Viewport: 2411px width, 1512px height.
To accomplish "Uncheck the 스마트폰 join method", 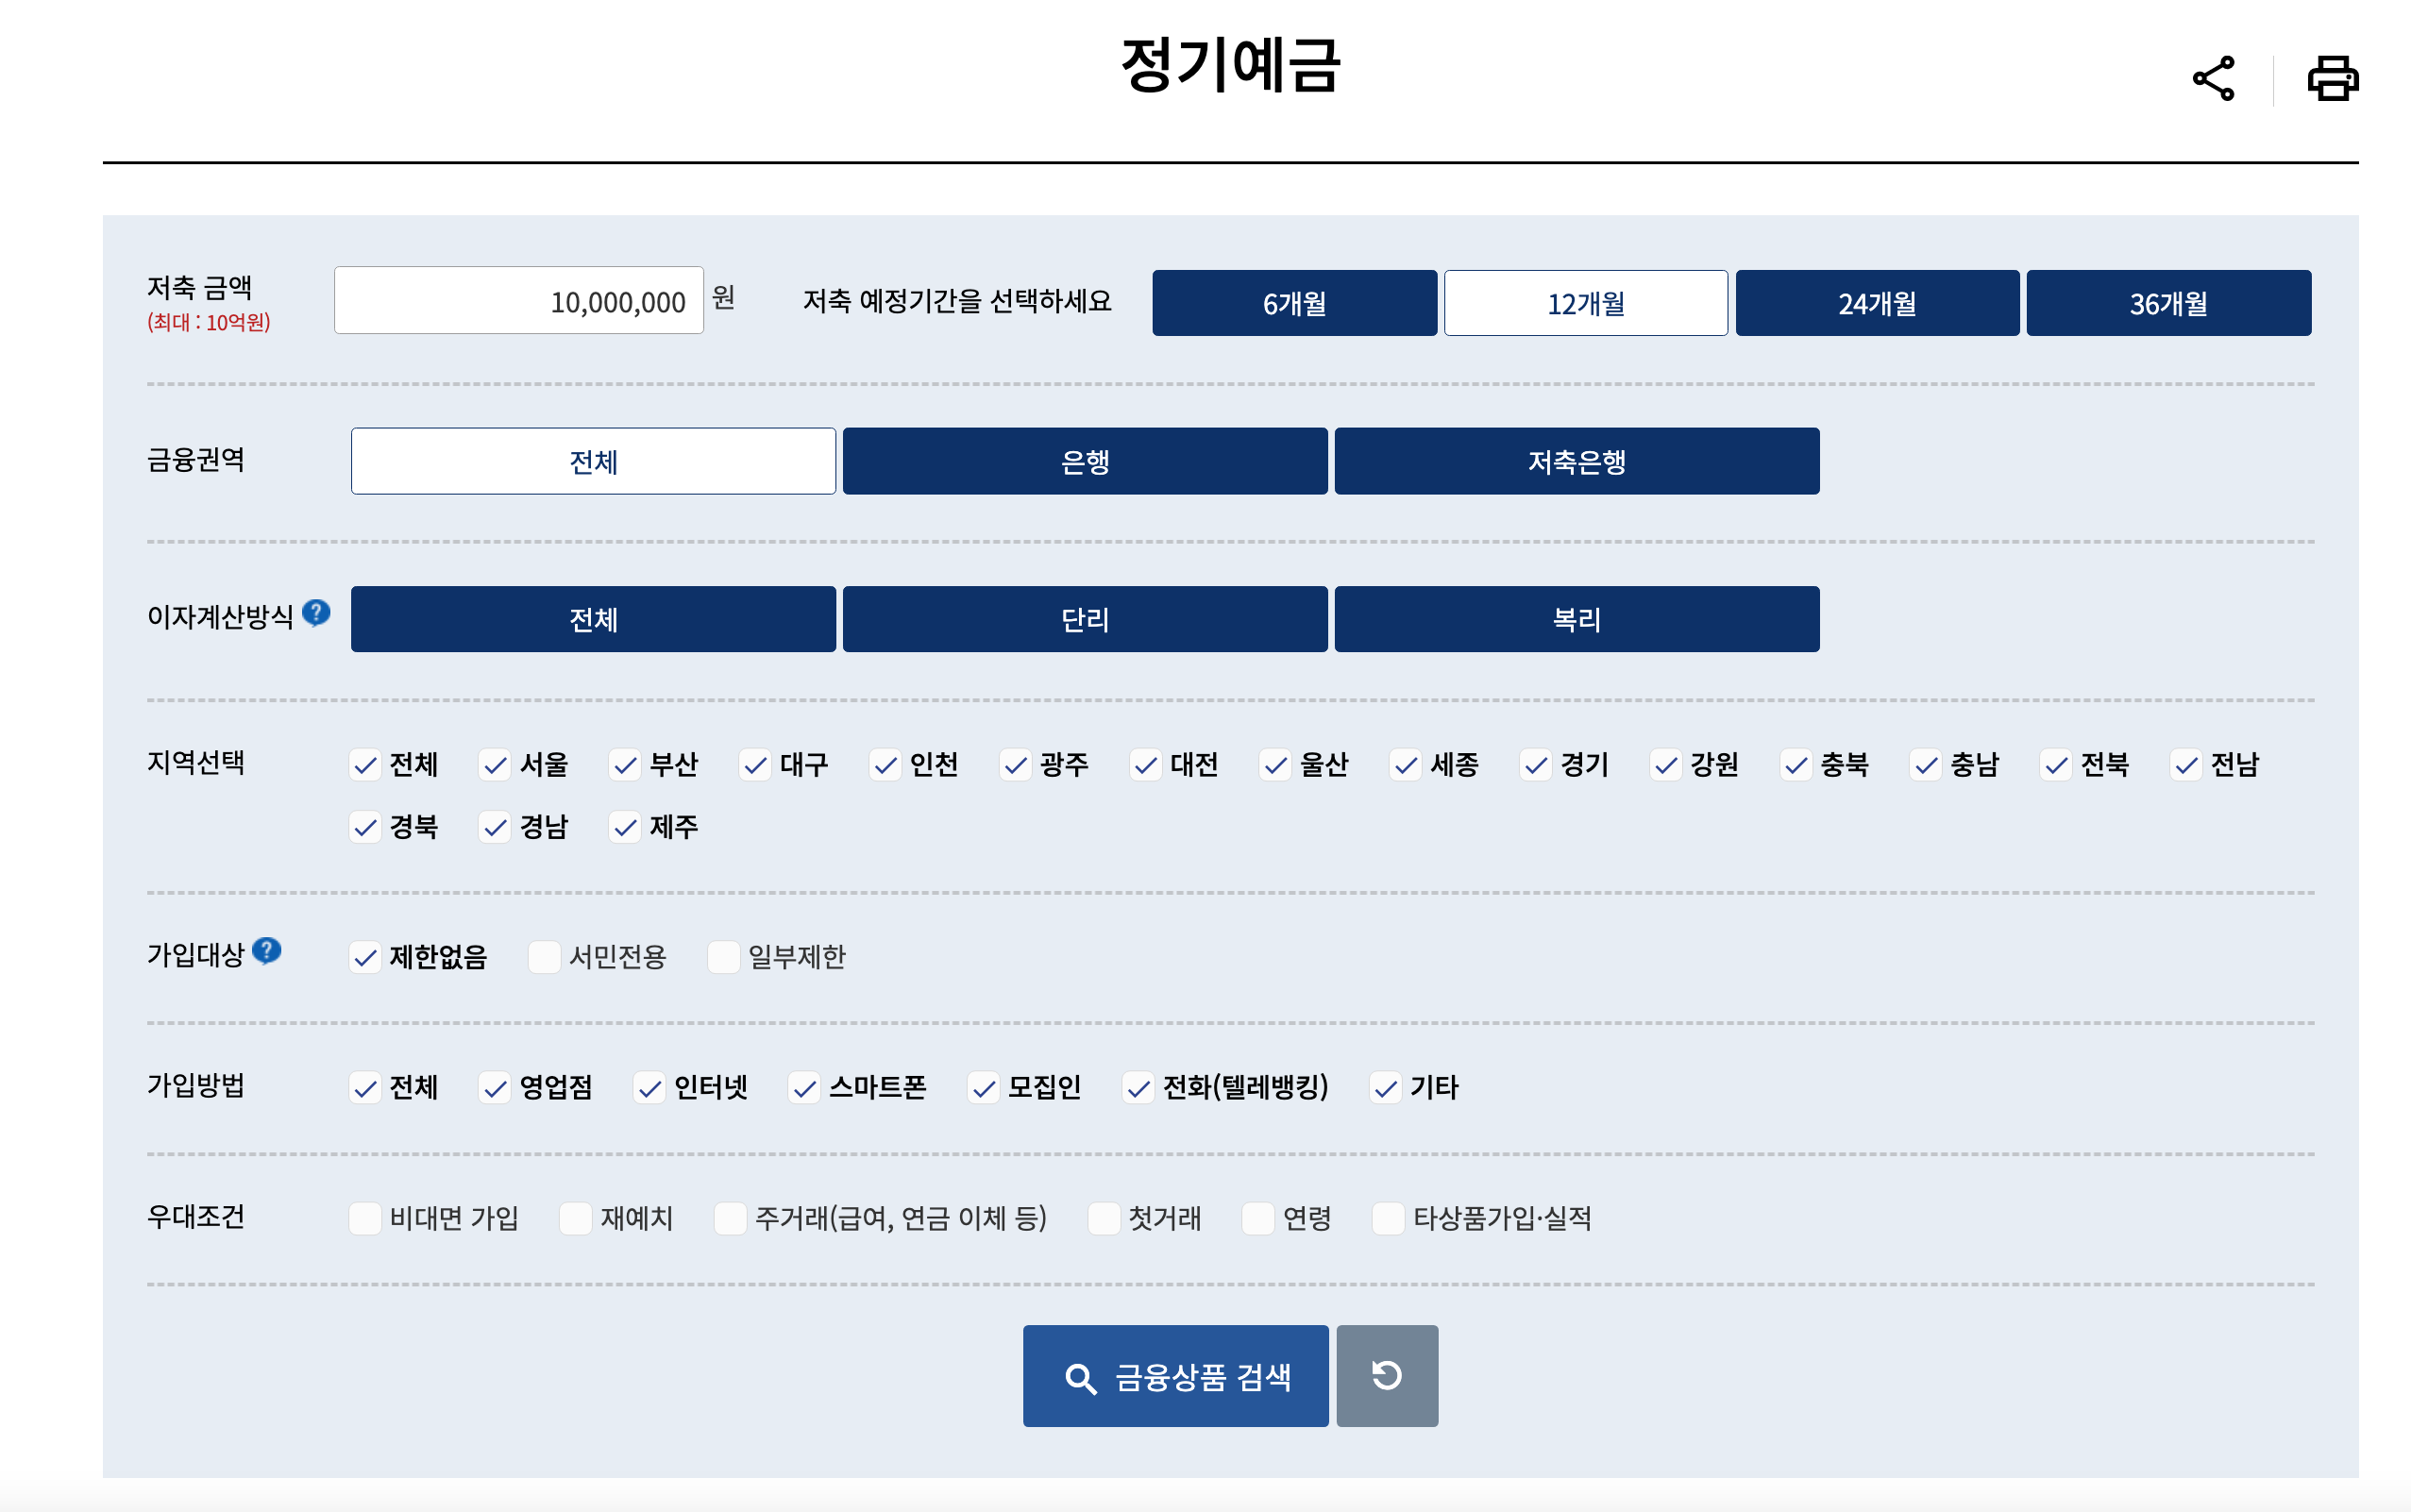I will [804, 1088].
